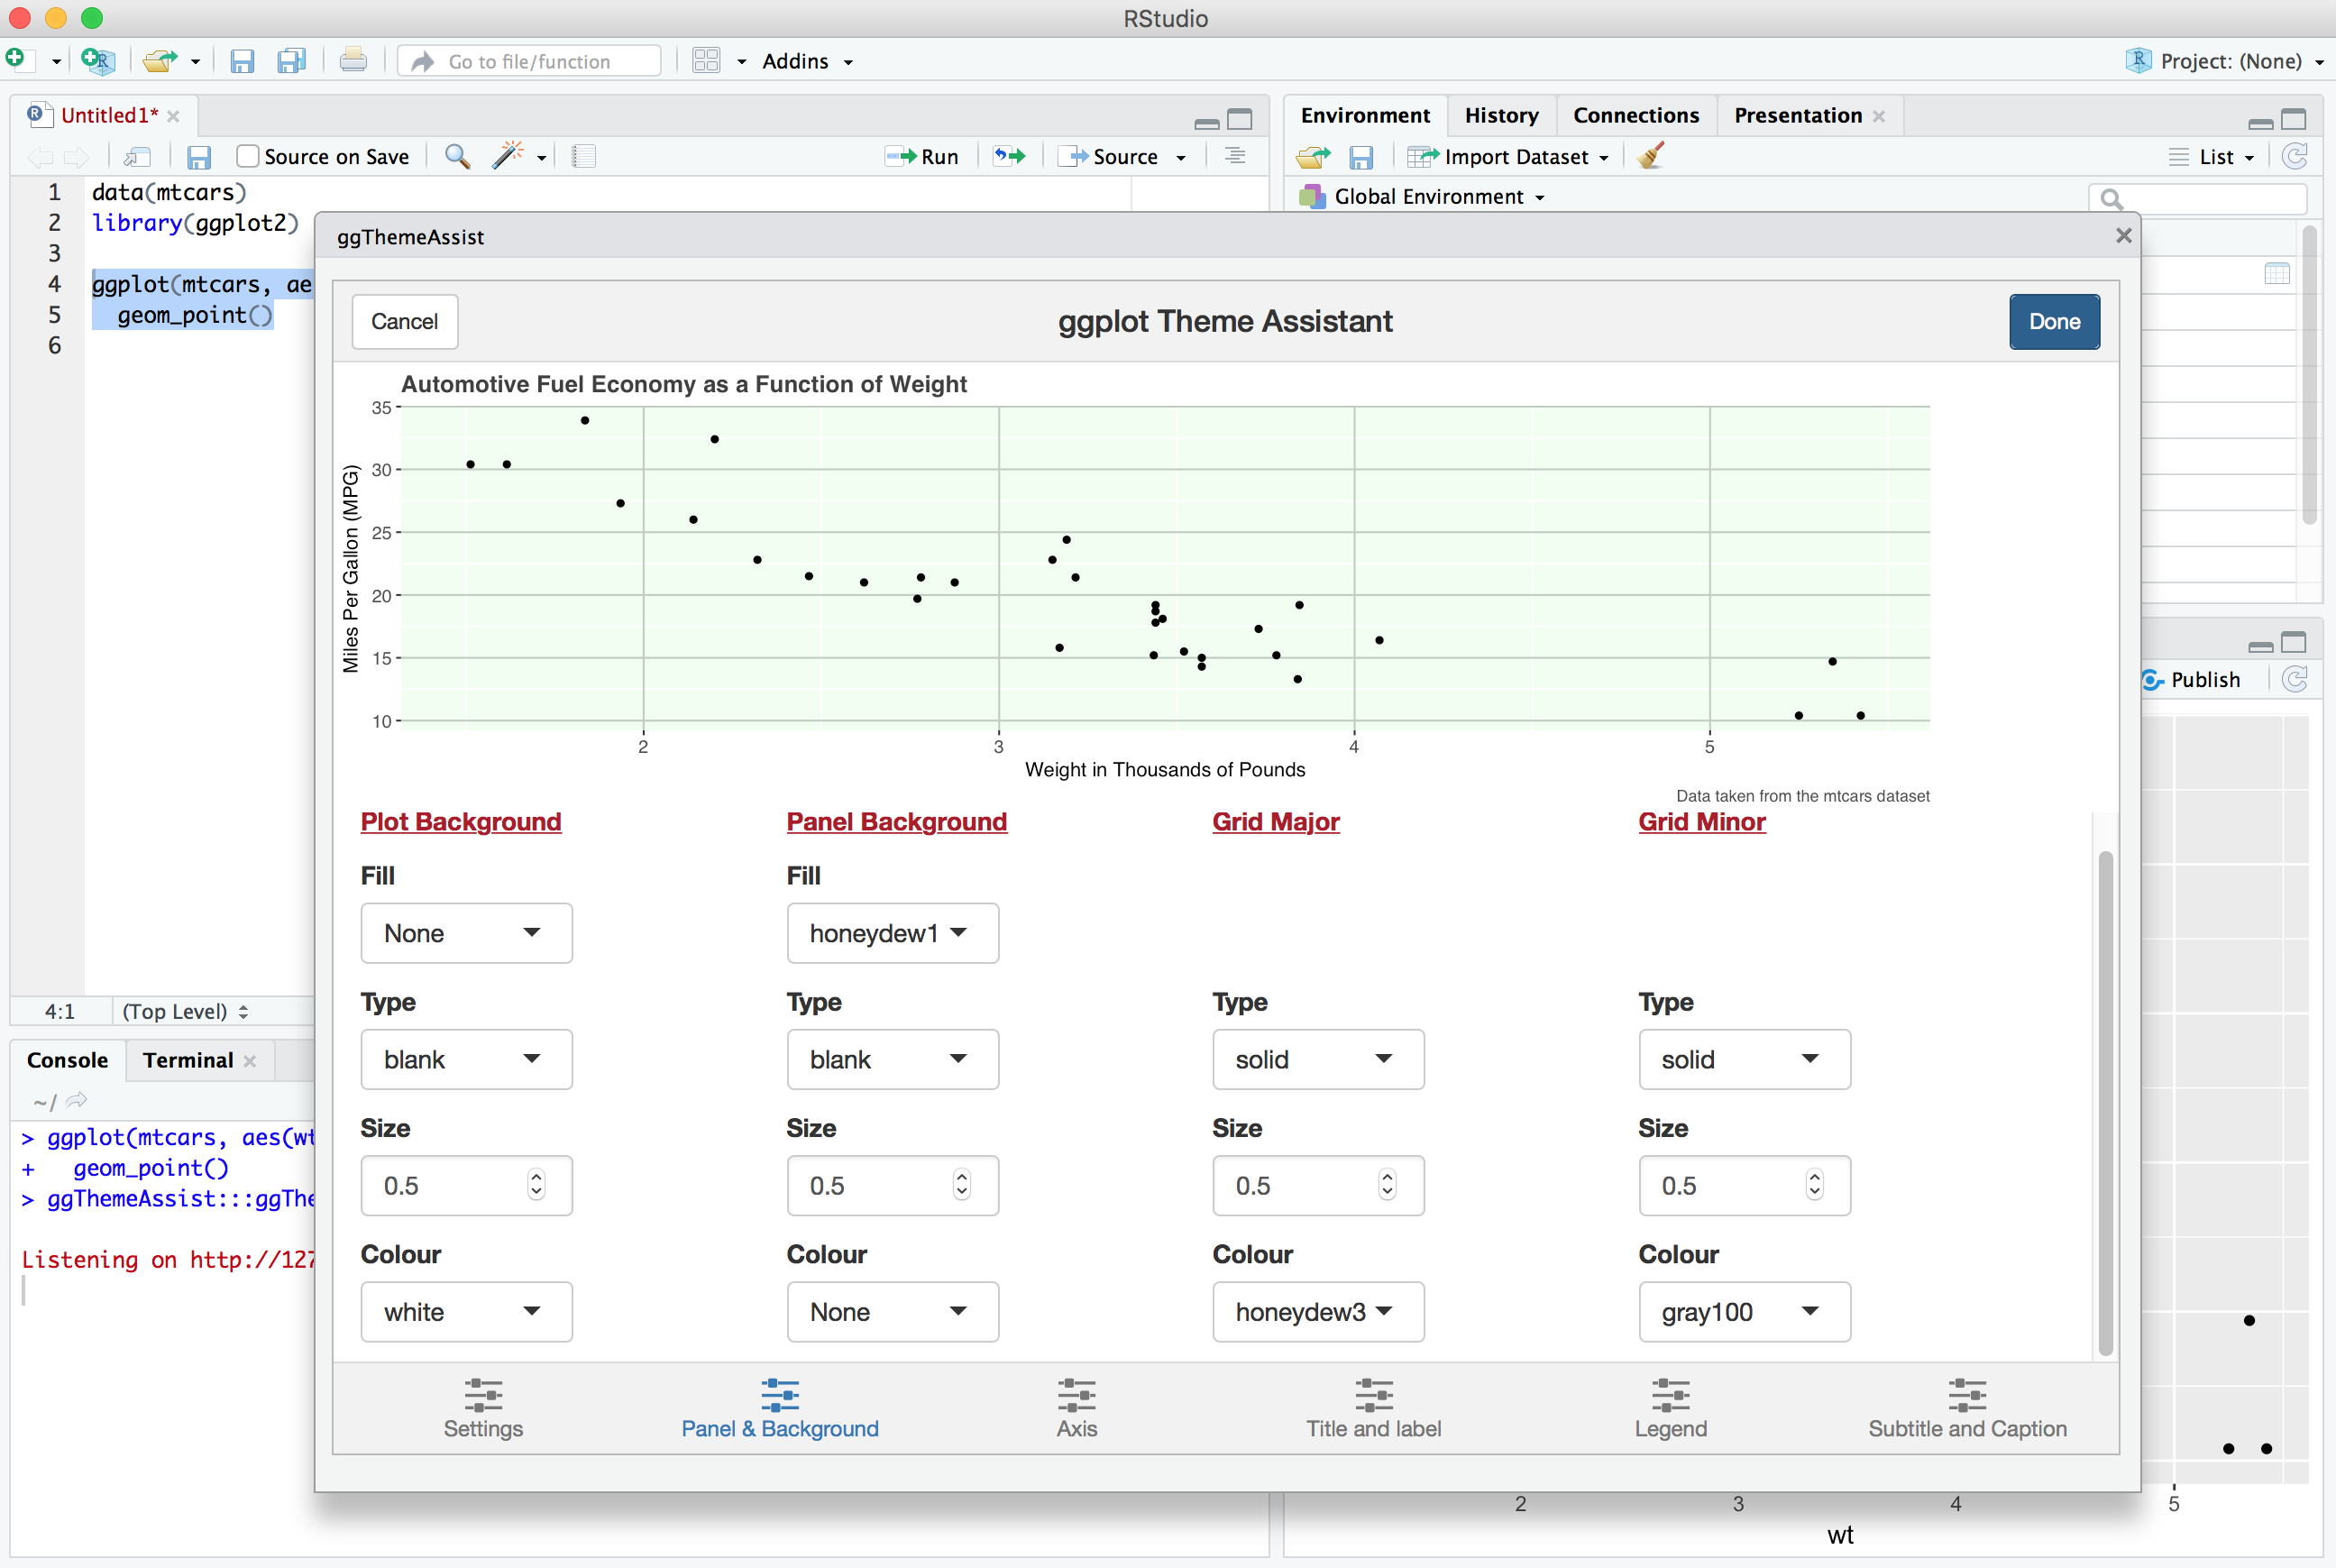Click the Done button
Image resolution: width=2336 pixels, height=1568 pixels.
point(2055,320)
